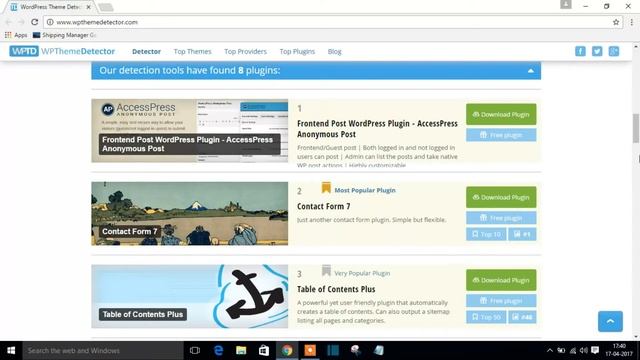The image size is (640, 360).
Task: Open the volume control in system tray
Action: [x=584, y=350]
